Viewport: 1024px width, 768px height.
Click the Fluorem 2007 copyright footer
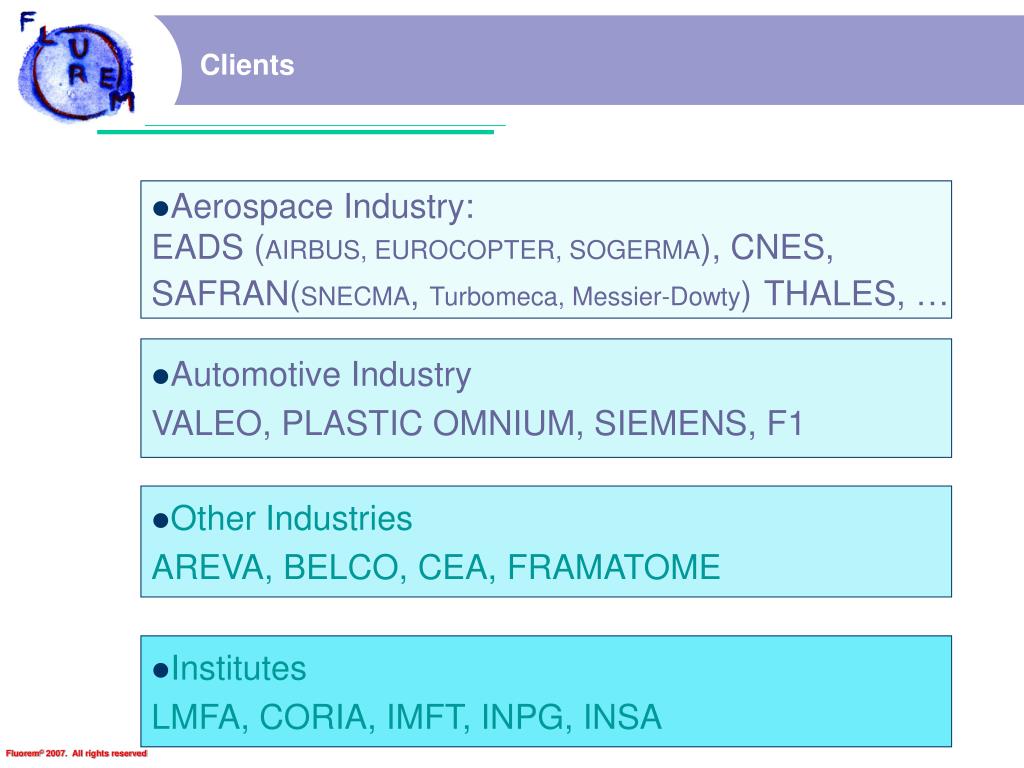point(76,754)
